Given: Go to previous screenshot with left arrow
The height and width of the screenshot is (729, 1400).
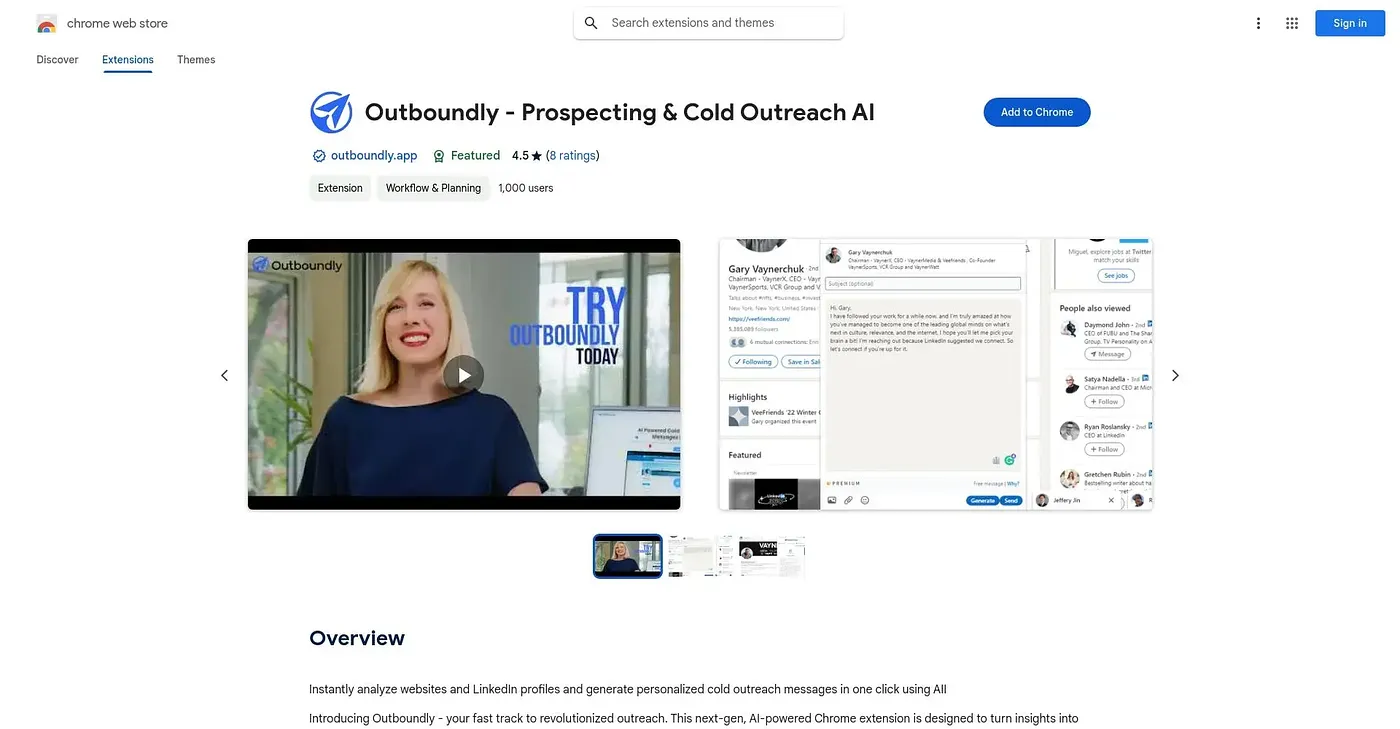Looking at the screenshot, I should (224, 375).
